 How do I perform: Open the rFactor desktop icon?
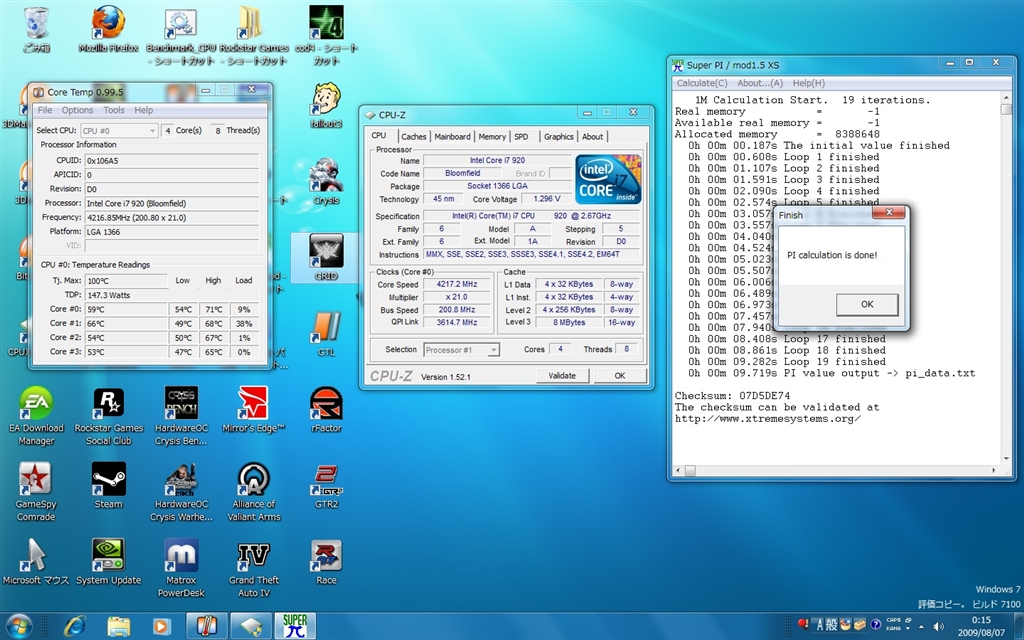point(326,404)
